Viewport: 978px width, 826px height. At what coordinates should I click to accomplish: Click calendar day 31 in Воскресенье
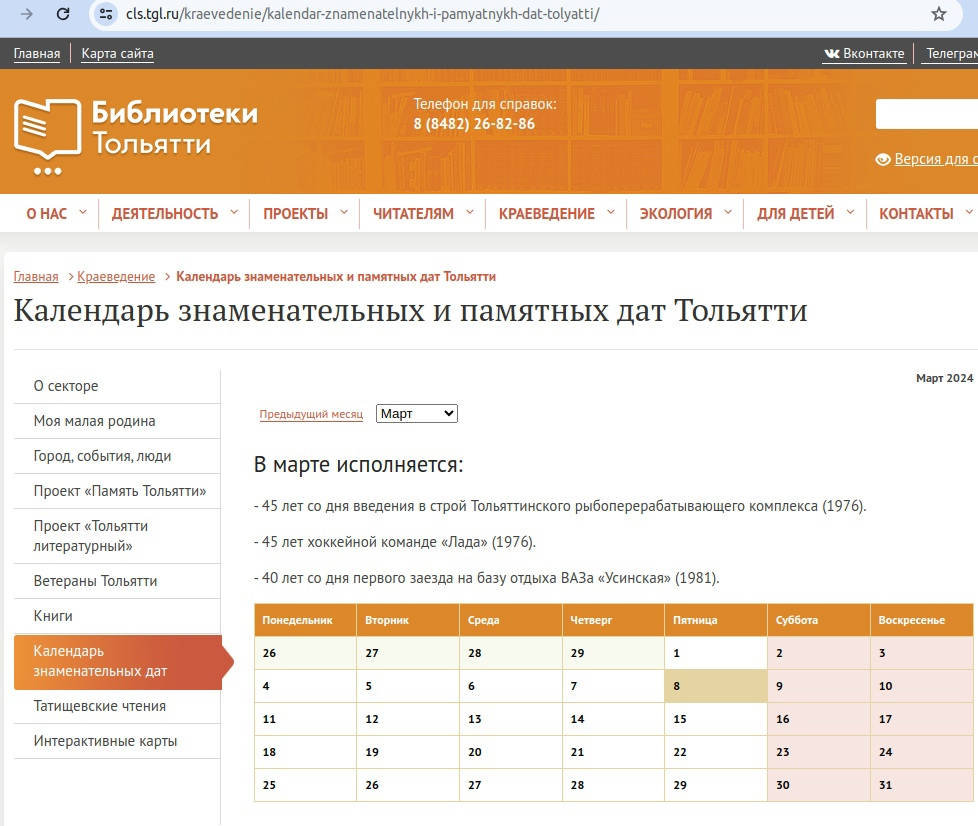click(x=921, y=785)
